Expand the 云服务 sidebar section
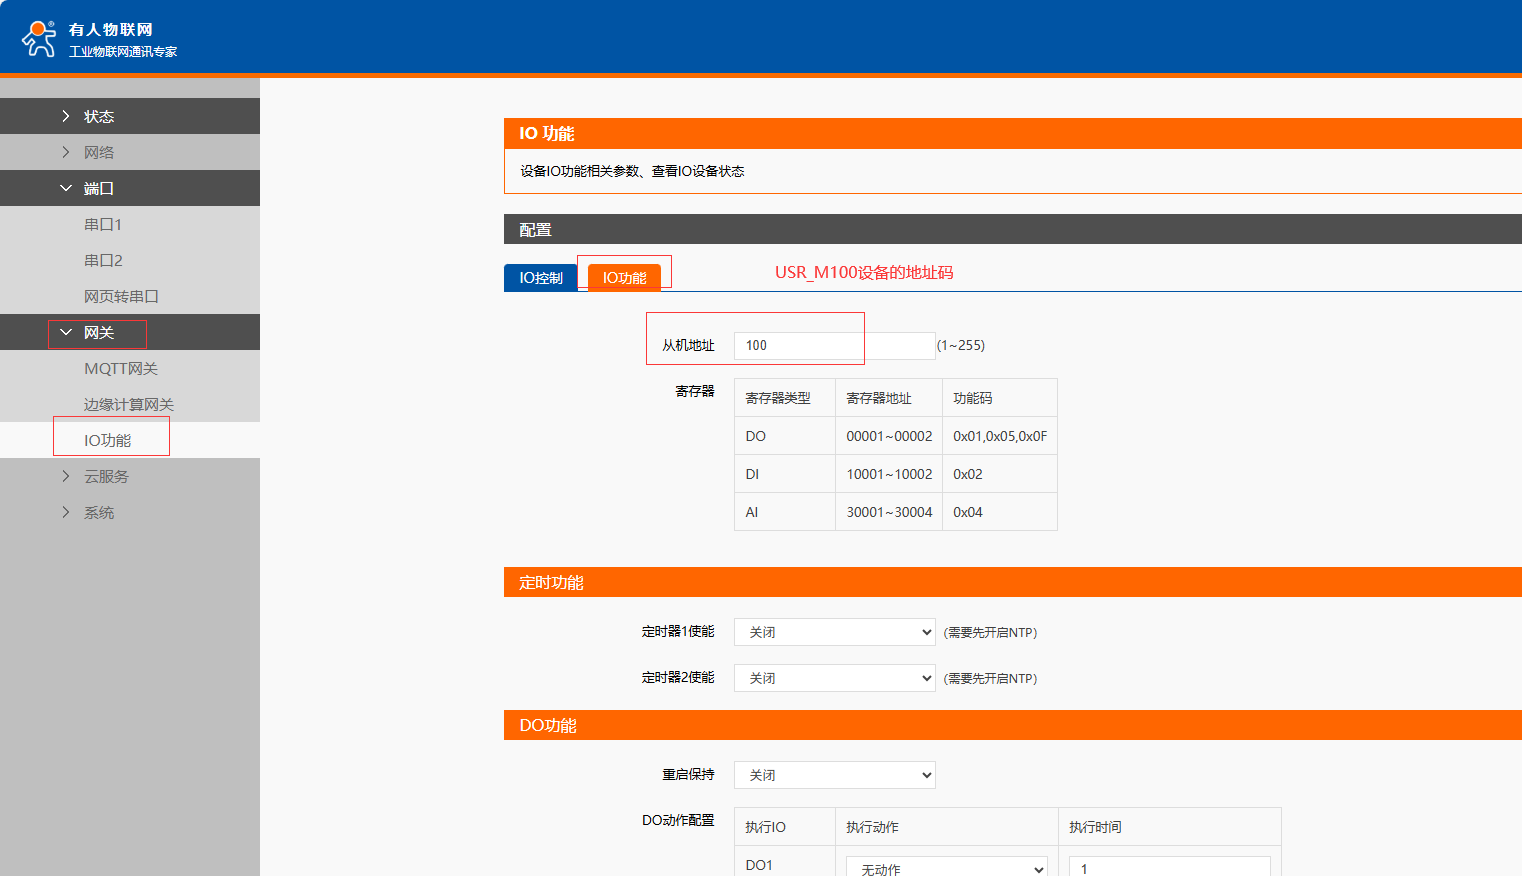This screenshot has height=876, width=1522. pos(105,476)
